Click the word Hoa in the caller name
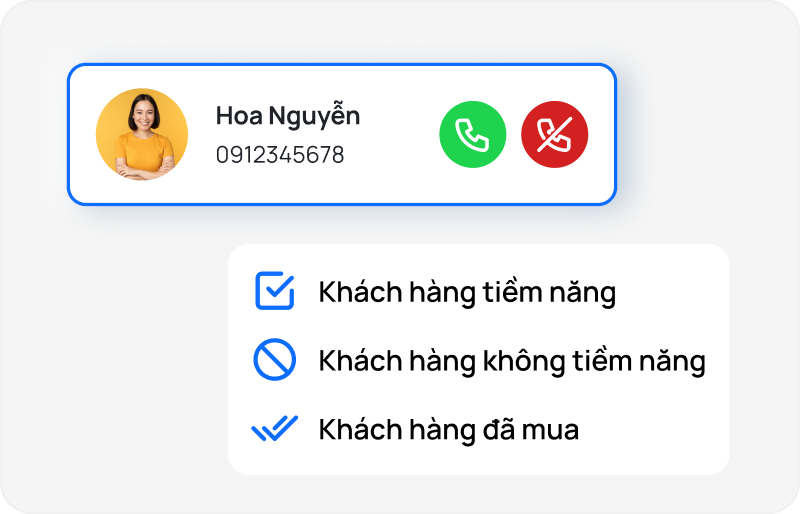Image resolution: width=800 pixels, height=514 pixels. (239, 116)
